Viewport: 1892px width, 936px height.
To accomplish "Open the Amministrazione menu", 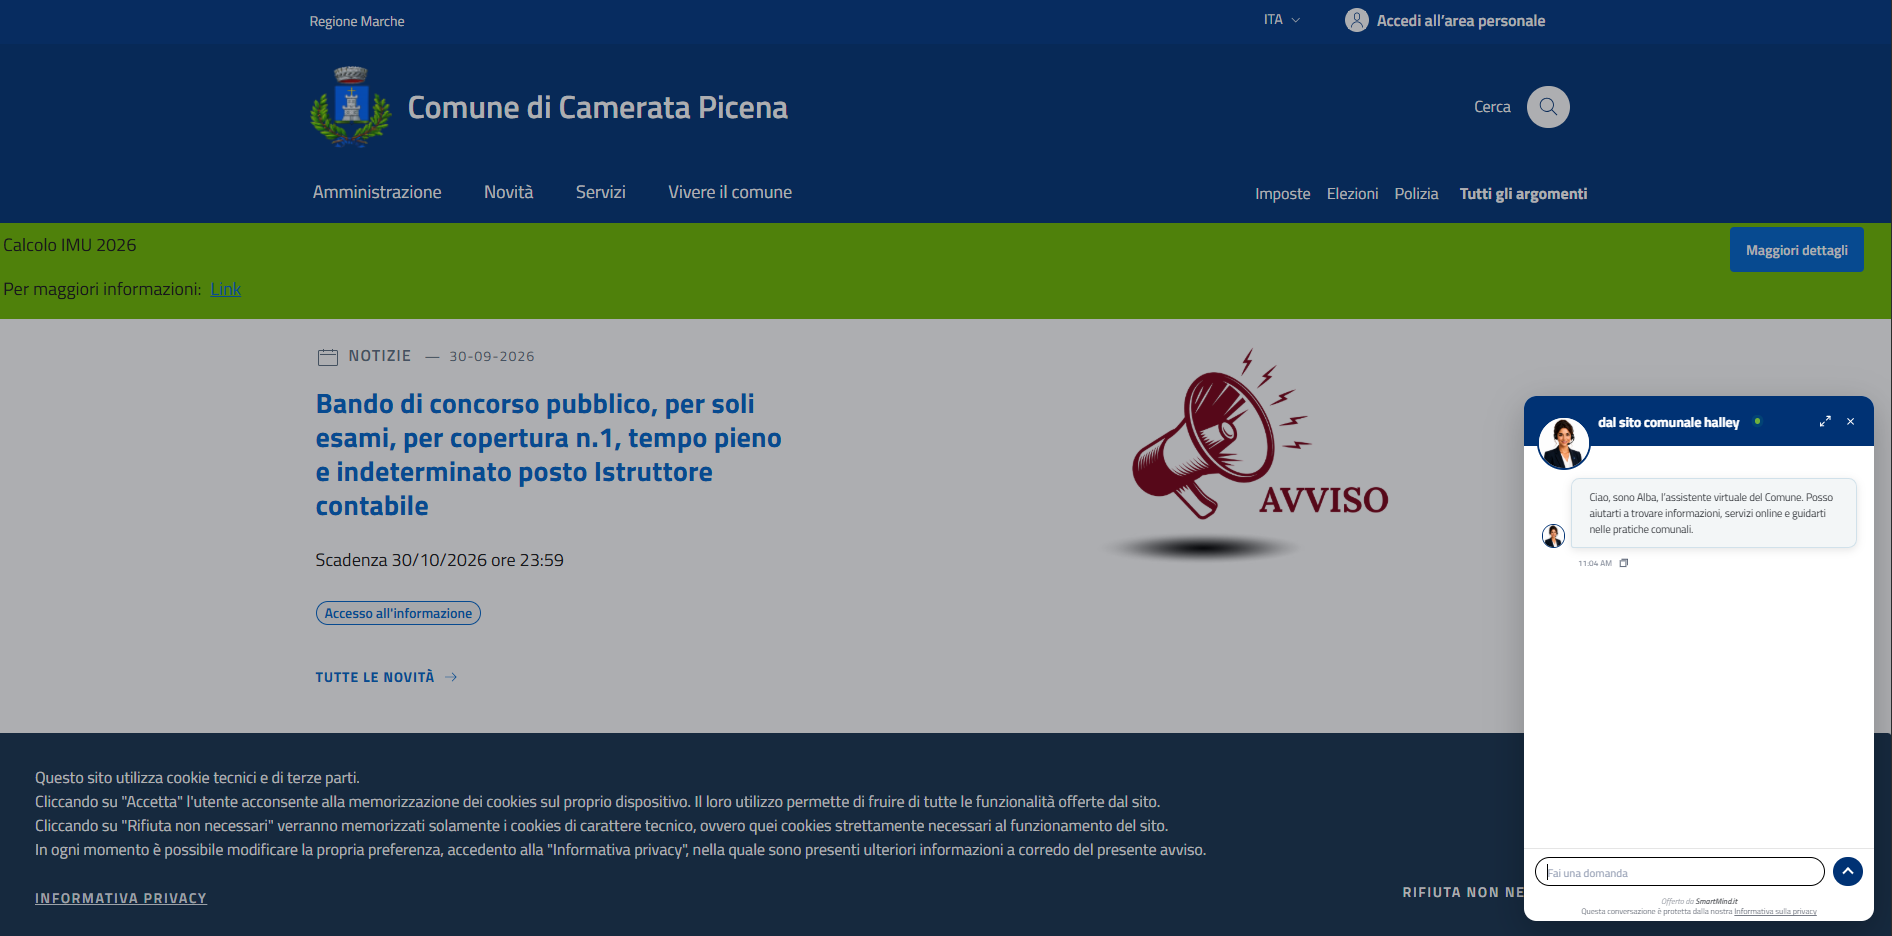I will (x=377, y=192).
